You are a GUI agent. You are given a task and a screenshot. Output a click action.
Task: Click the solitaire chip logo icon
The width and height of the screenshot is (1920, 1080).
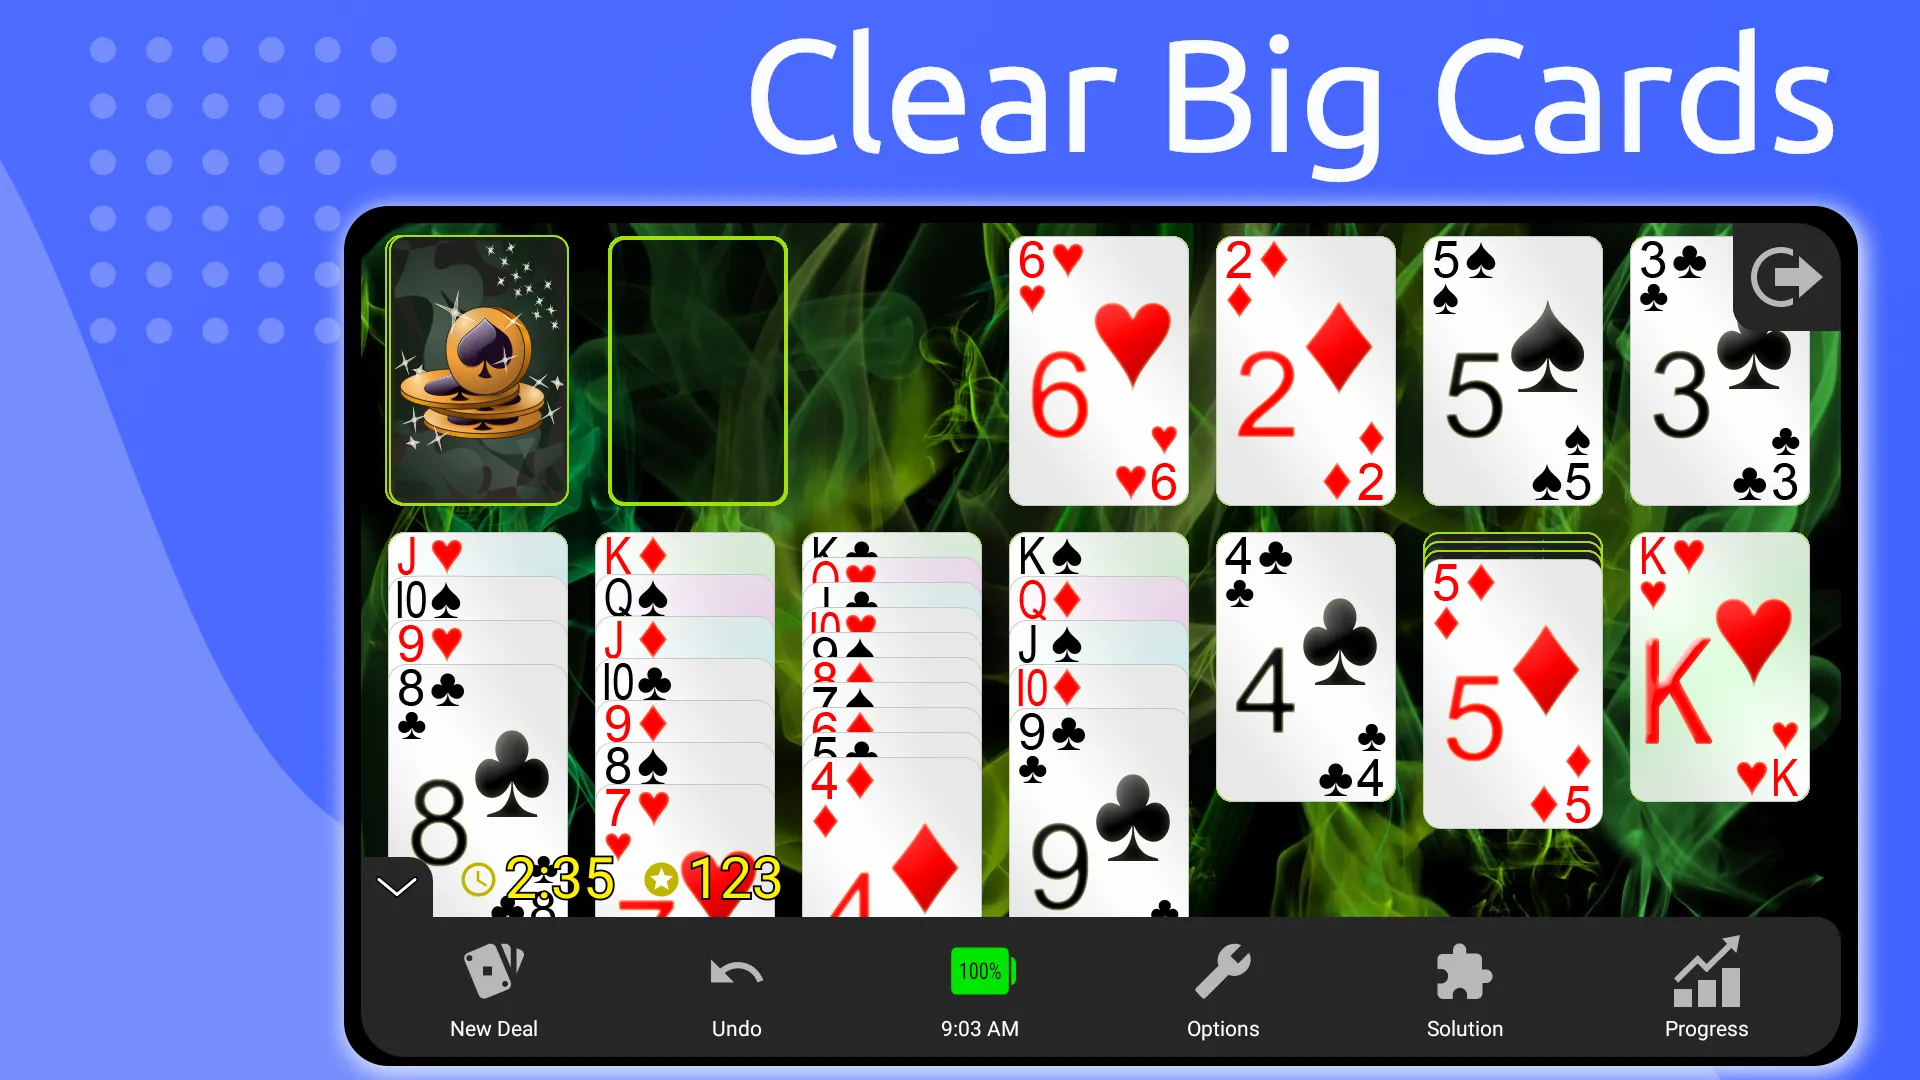pyautogui.click(x=479, y=369)
